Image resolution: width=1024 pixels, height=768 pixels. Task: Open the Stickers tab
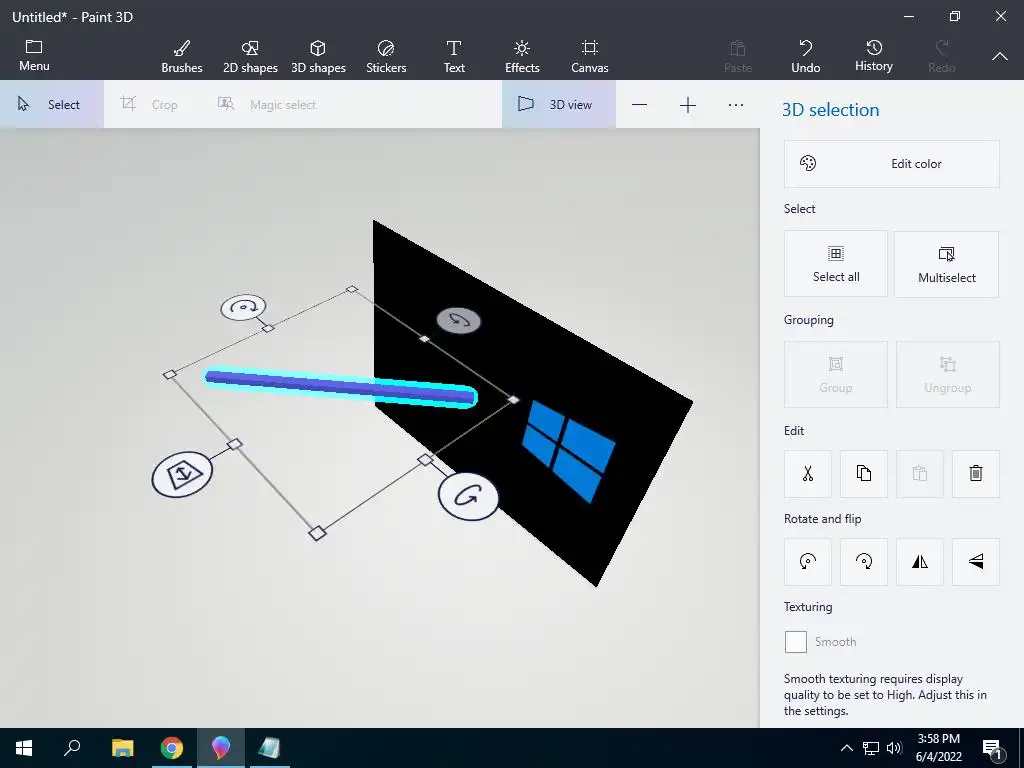click(x=386, y=56)
